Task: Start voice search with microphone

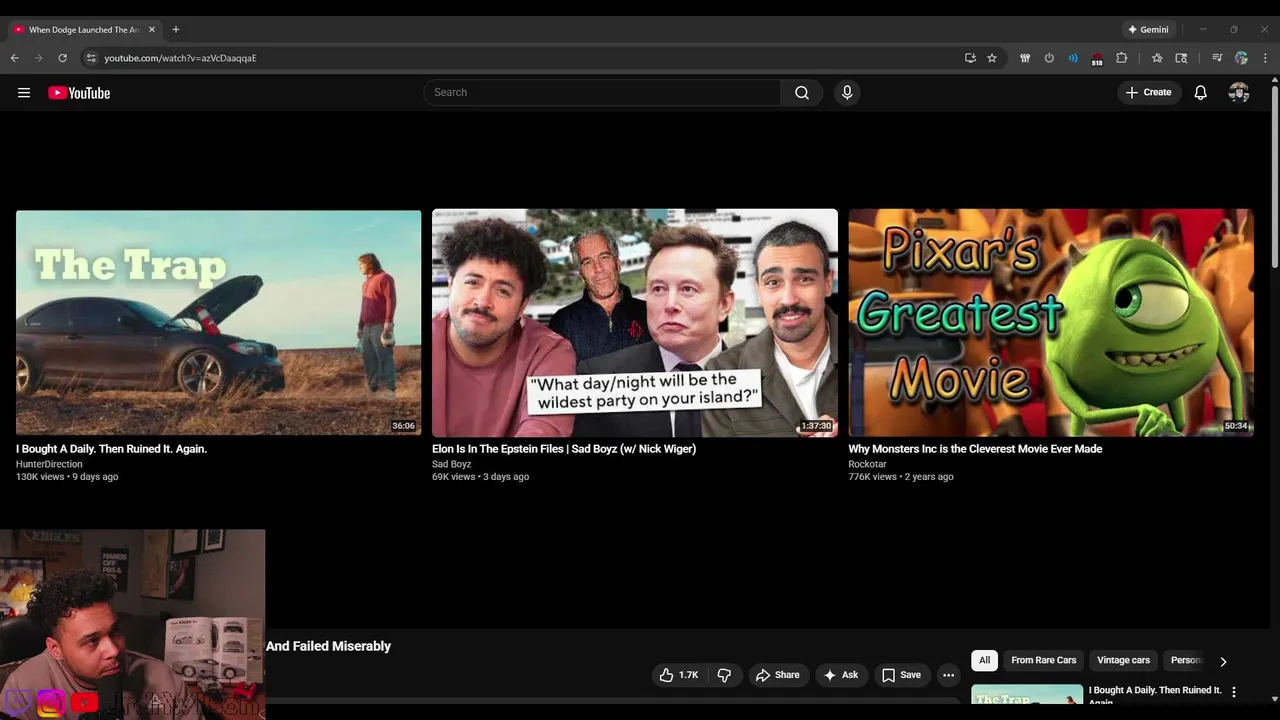Action: [x=847, y=93]
